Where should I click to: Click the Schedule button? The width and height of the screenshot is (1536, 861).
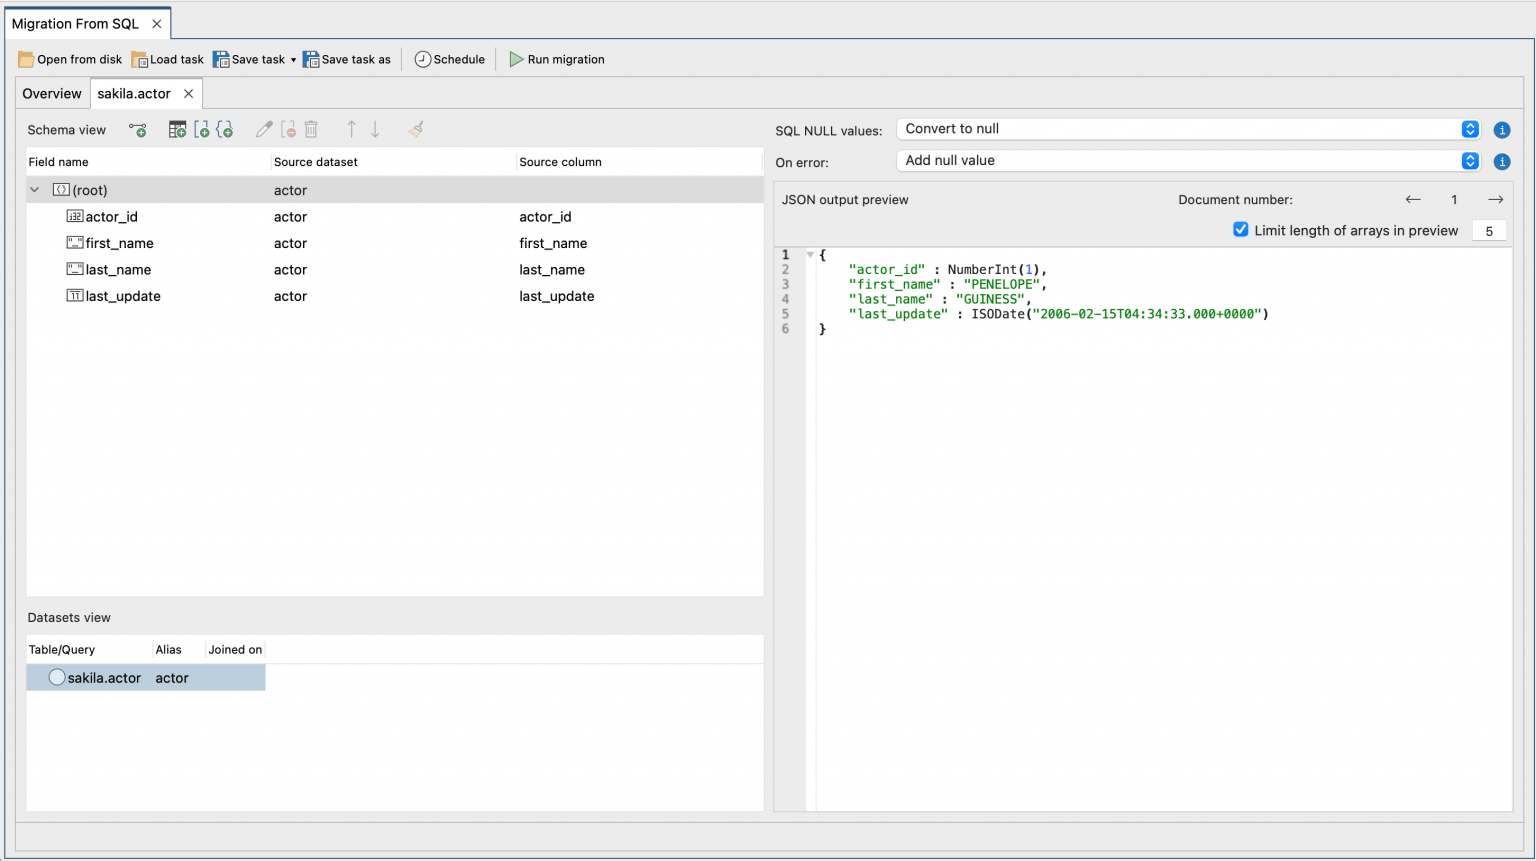450,60
